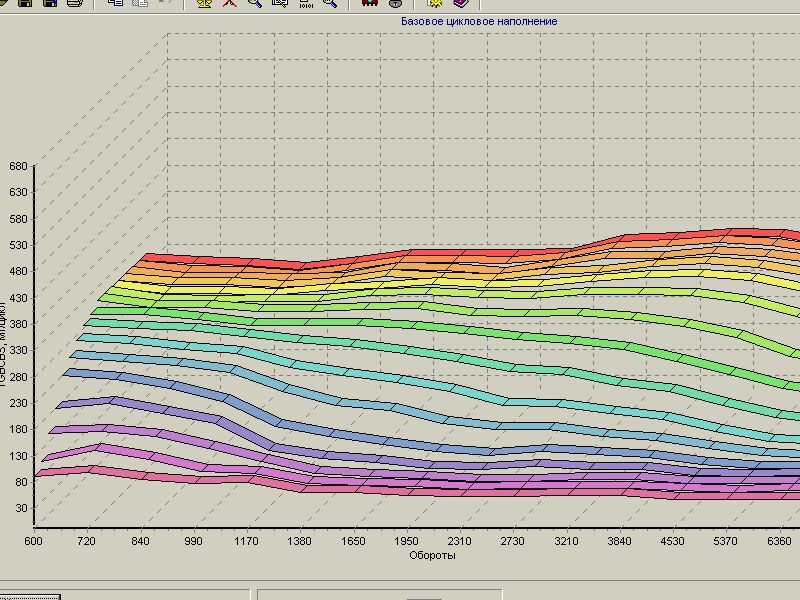Viewport: 800px width, 600px height.
Task: Click x-axis value 2310
Action: coord(460,541)
